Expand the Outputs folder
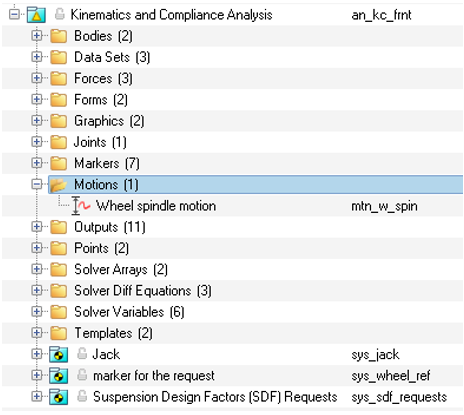This screenshot has width=464, height=415. (37, 227)
